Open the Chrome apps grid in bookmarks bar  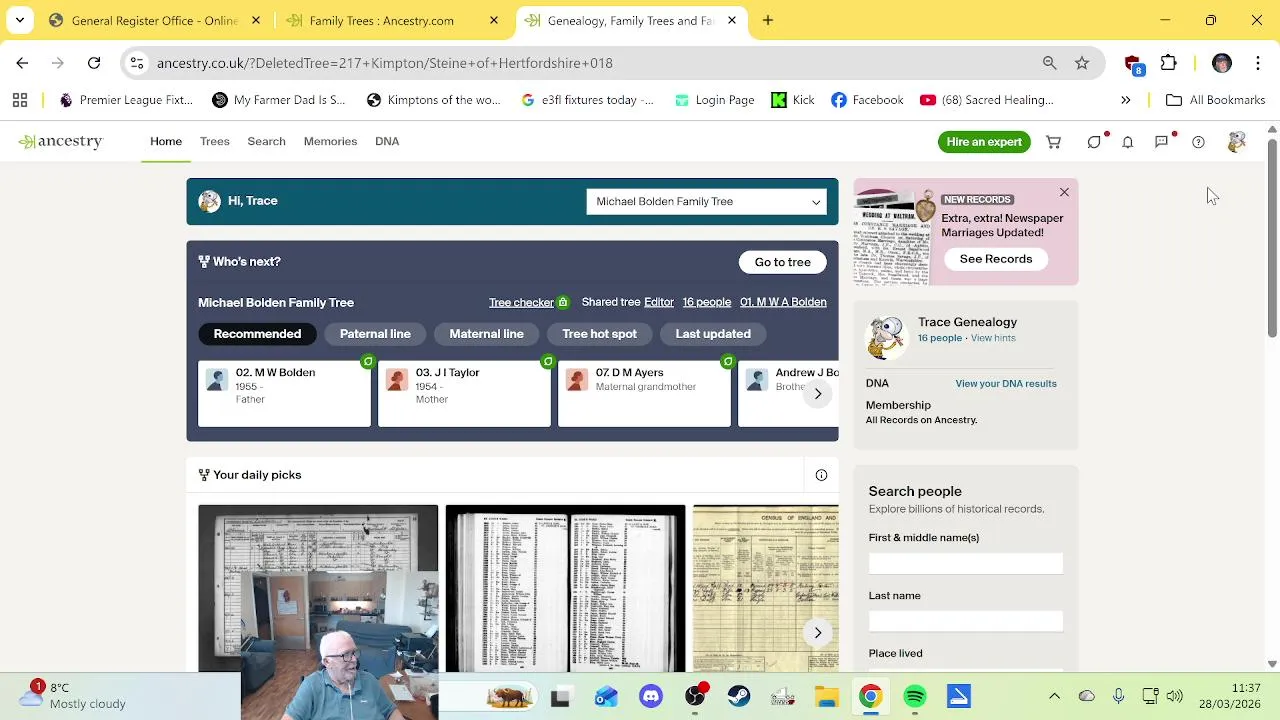click(20, 100)
